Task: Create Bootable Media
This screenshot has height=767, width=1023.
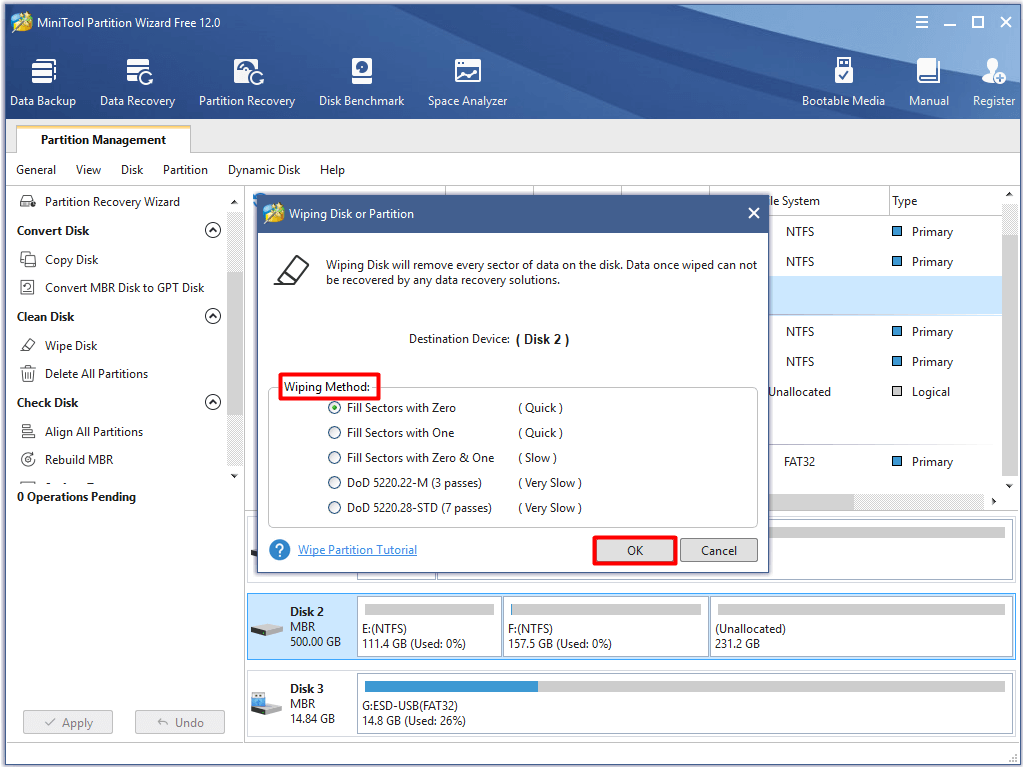Action: pos(843,83)
